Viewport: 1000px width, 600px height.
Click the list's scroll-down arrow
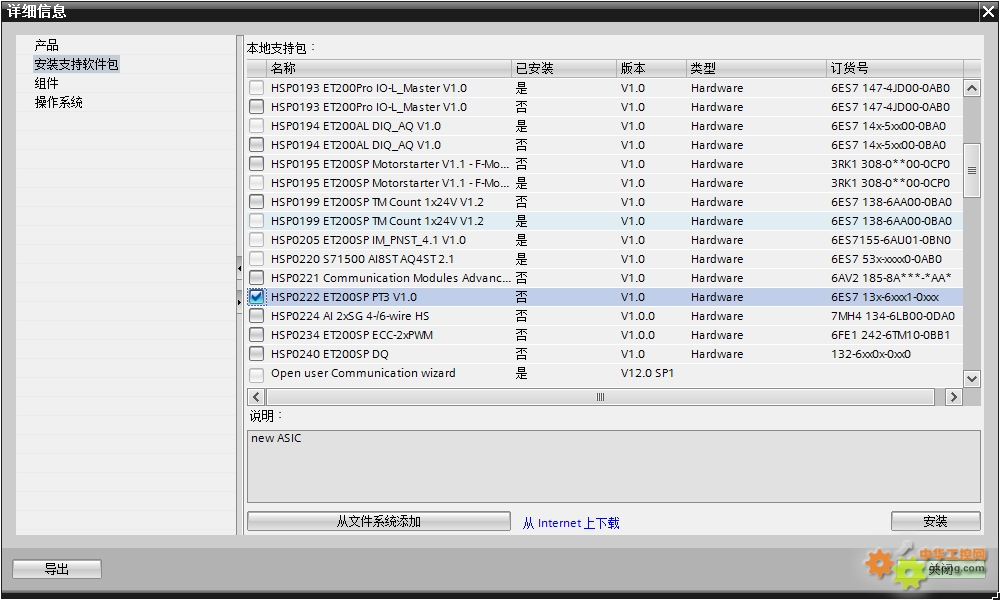click(972, 379)
